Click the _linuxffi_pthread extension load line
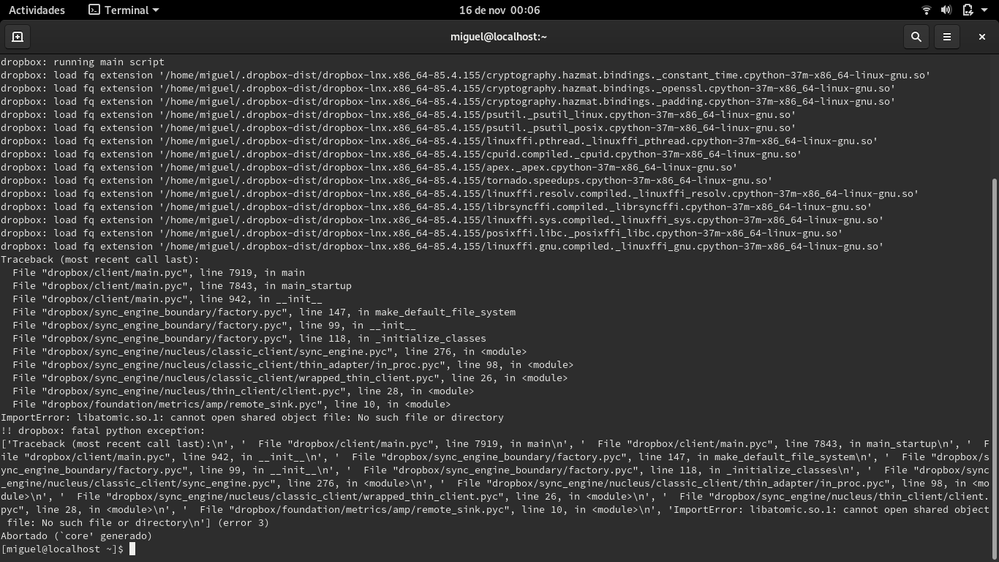The image size is (999, 562). pyautogui.click(x=439, y=141)
